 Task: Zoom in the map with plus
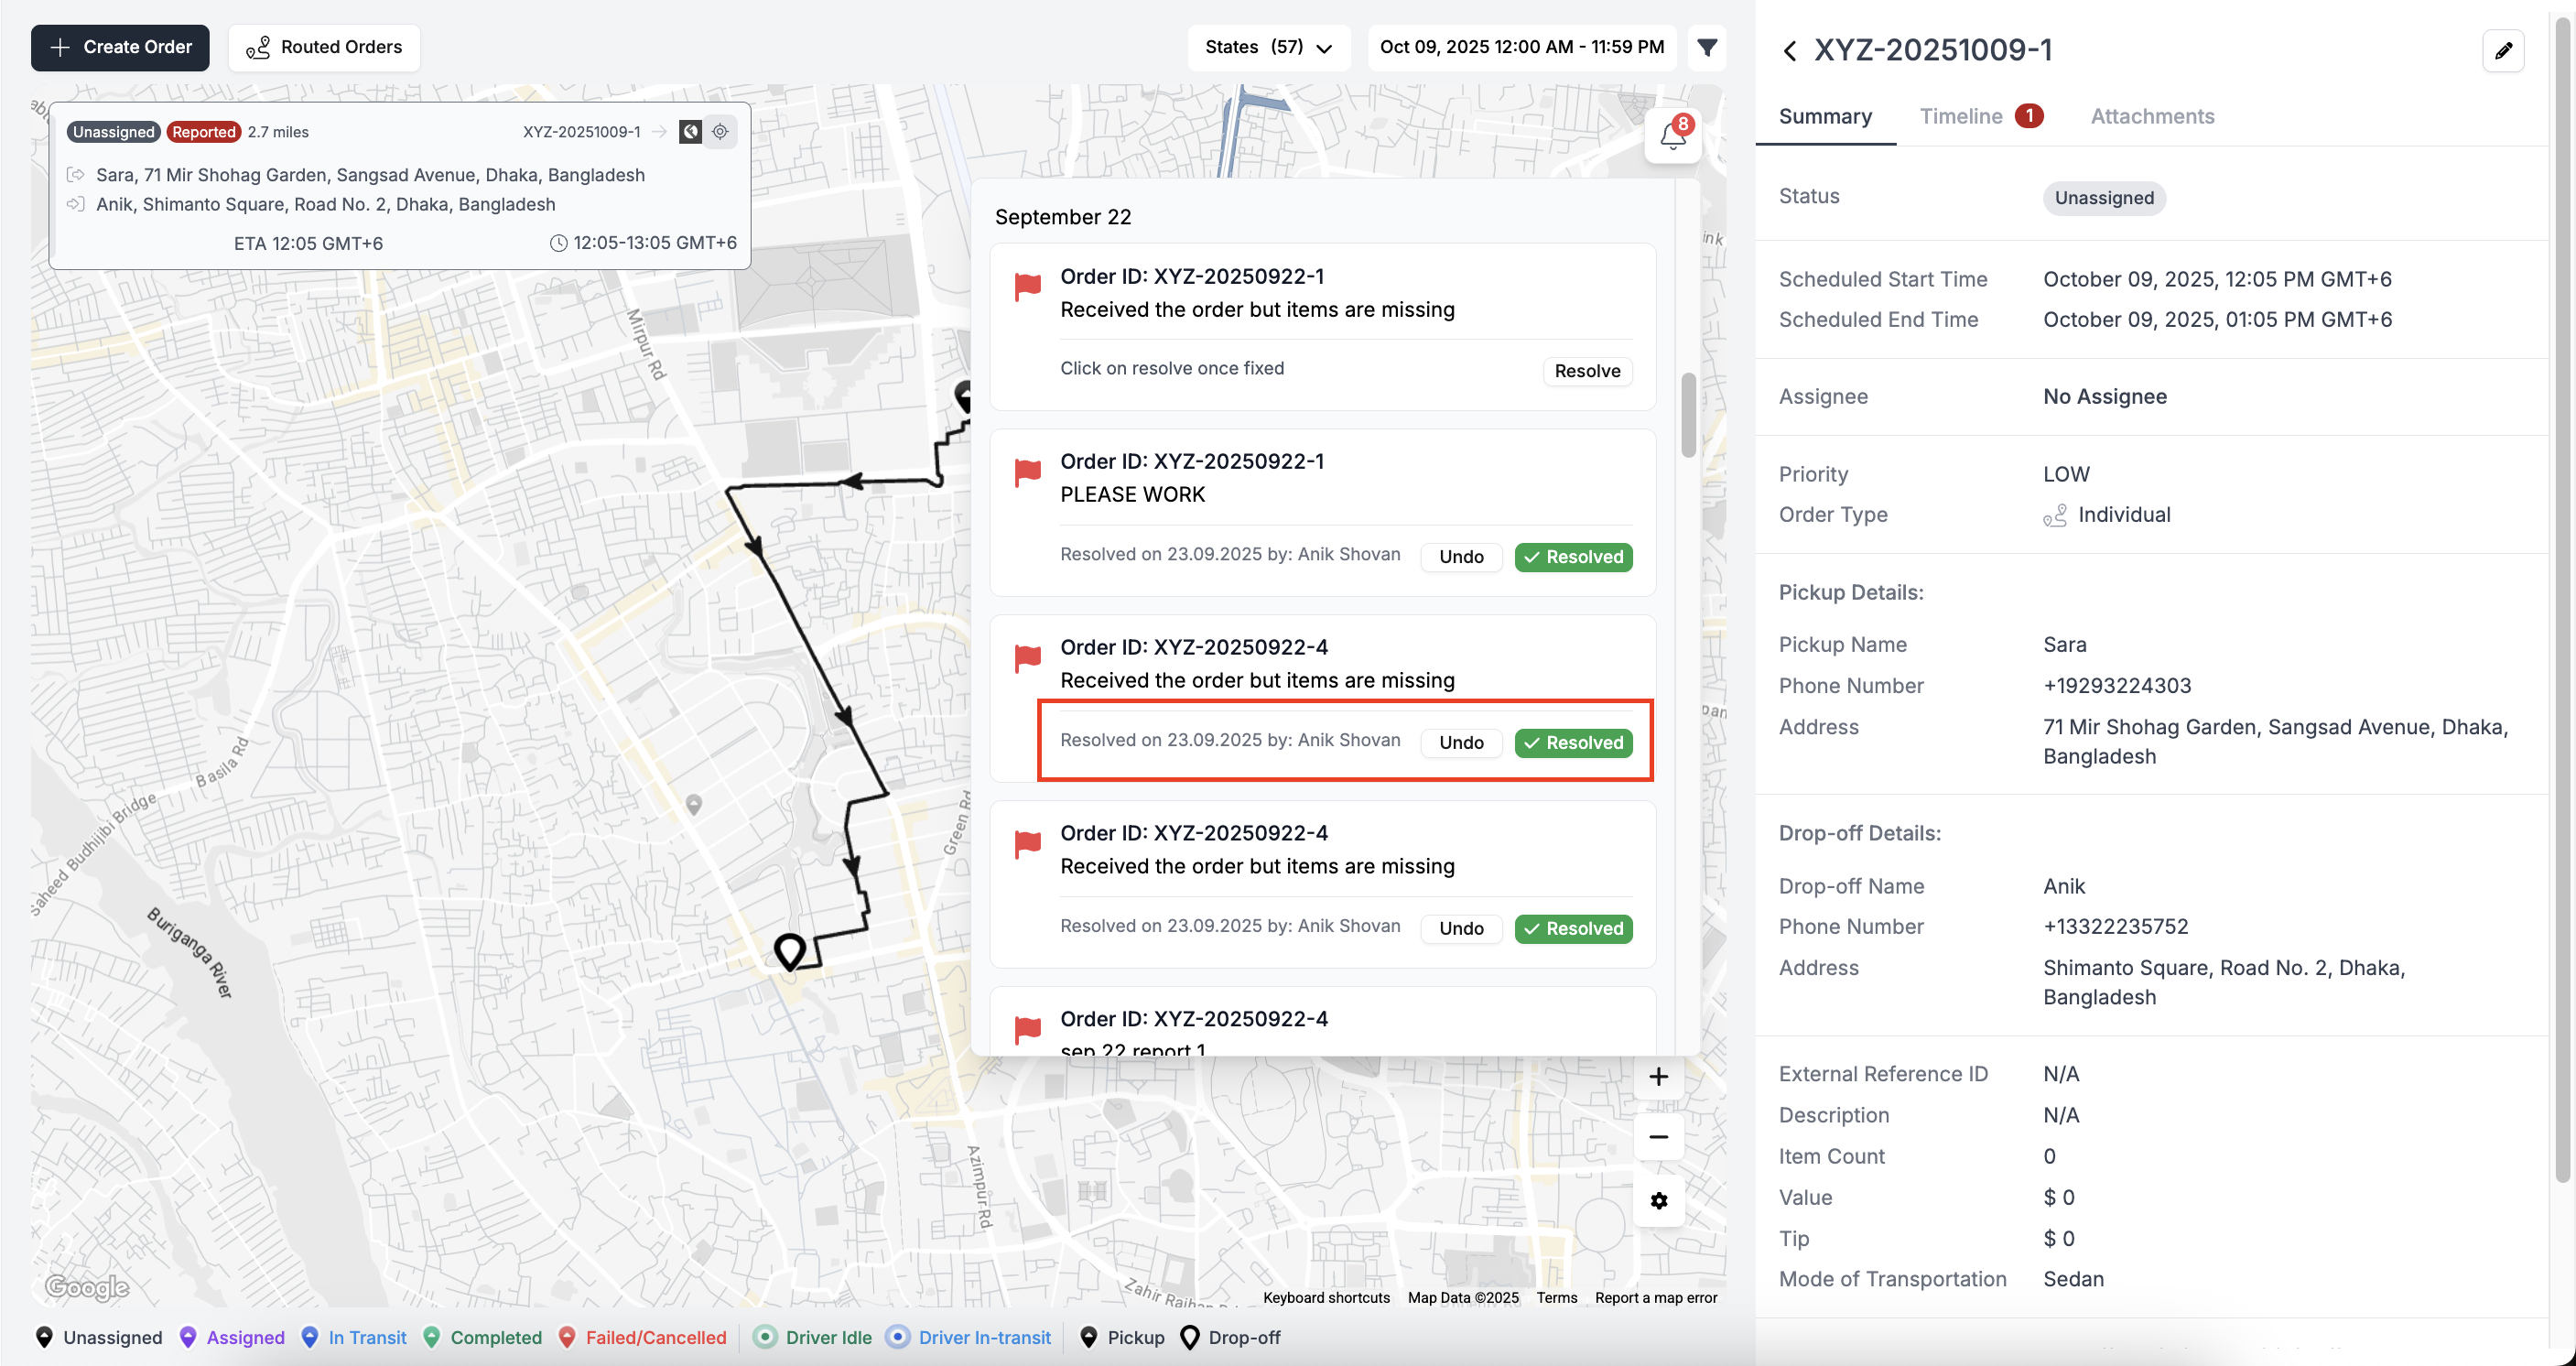click(1658, 1076)
